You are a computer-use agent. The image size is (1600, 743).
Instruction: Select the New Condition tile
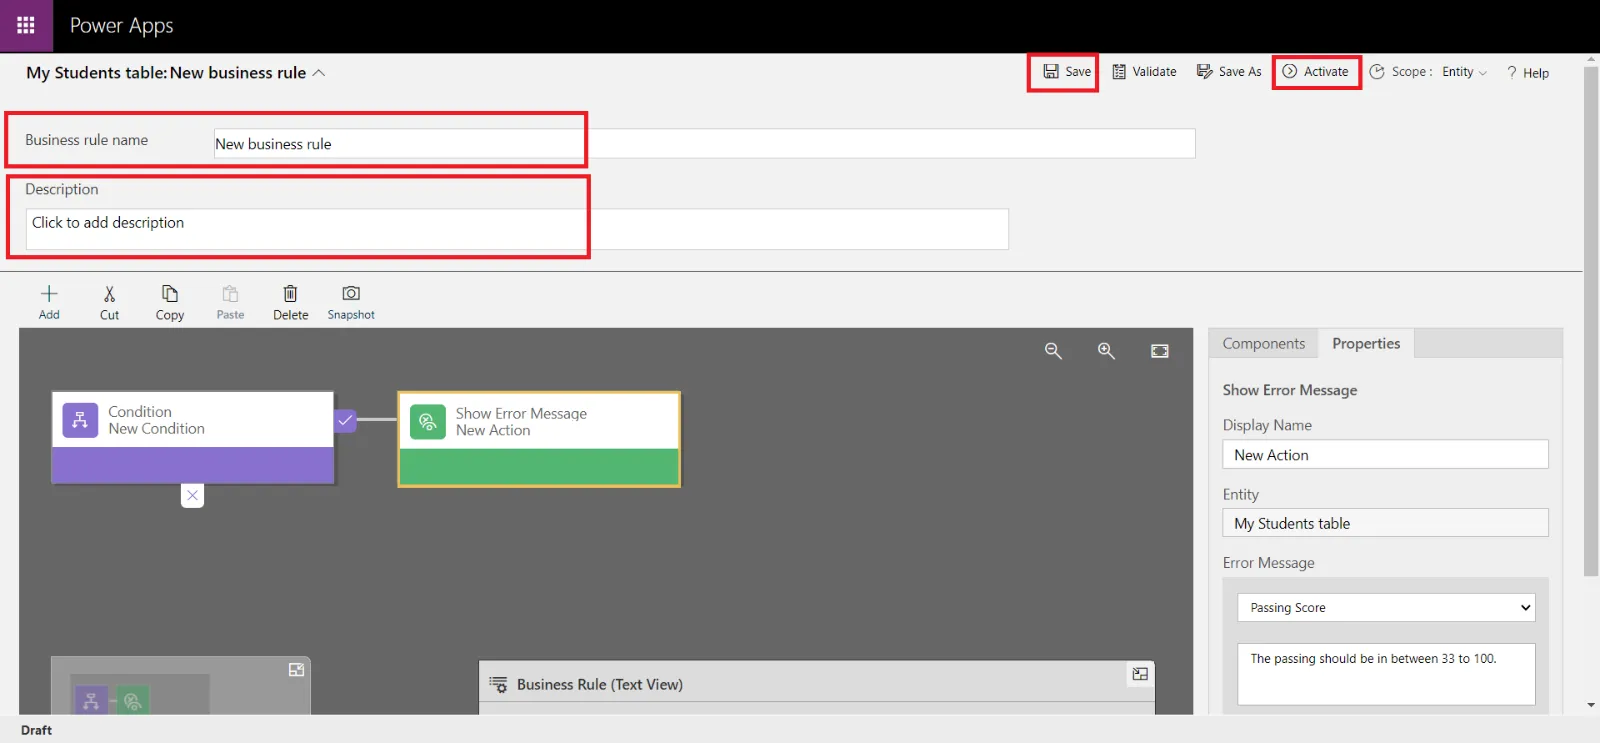(x=192, y=437)
